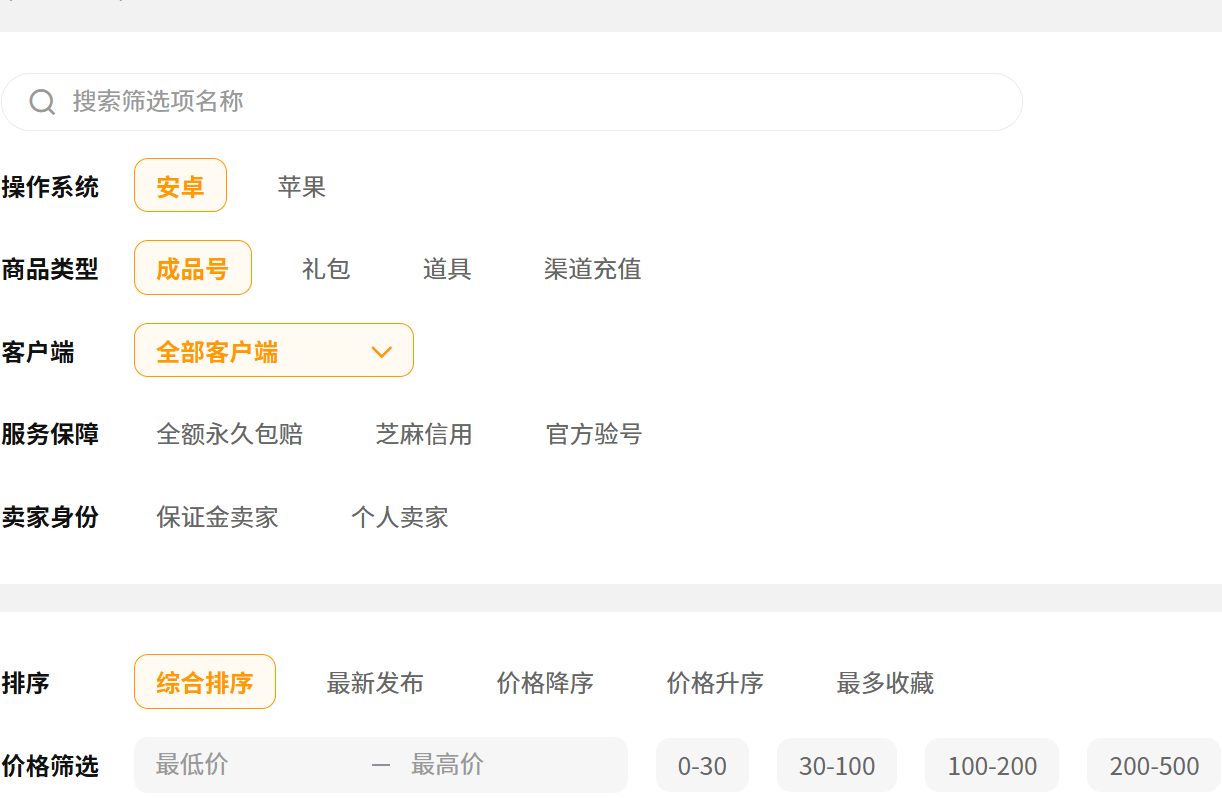Image resolution: width=1222 pixels, height=798 pixels.
Task: Sort by 价格降序
Action: click(545, 683)
